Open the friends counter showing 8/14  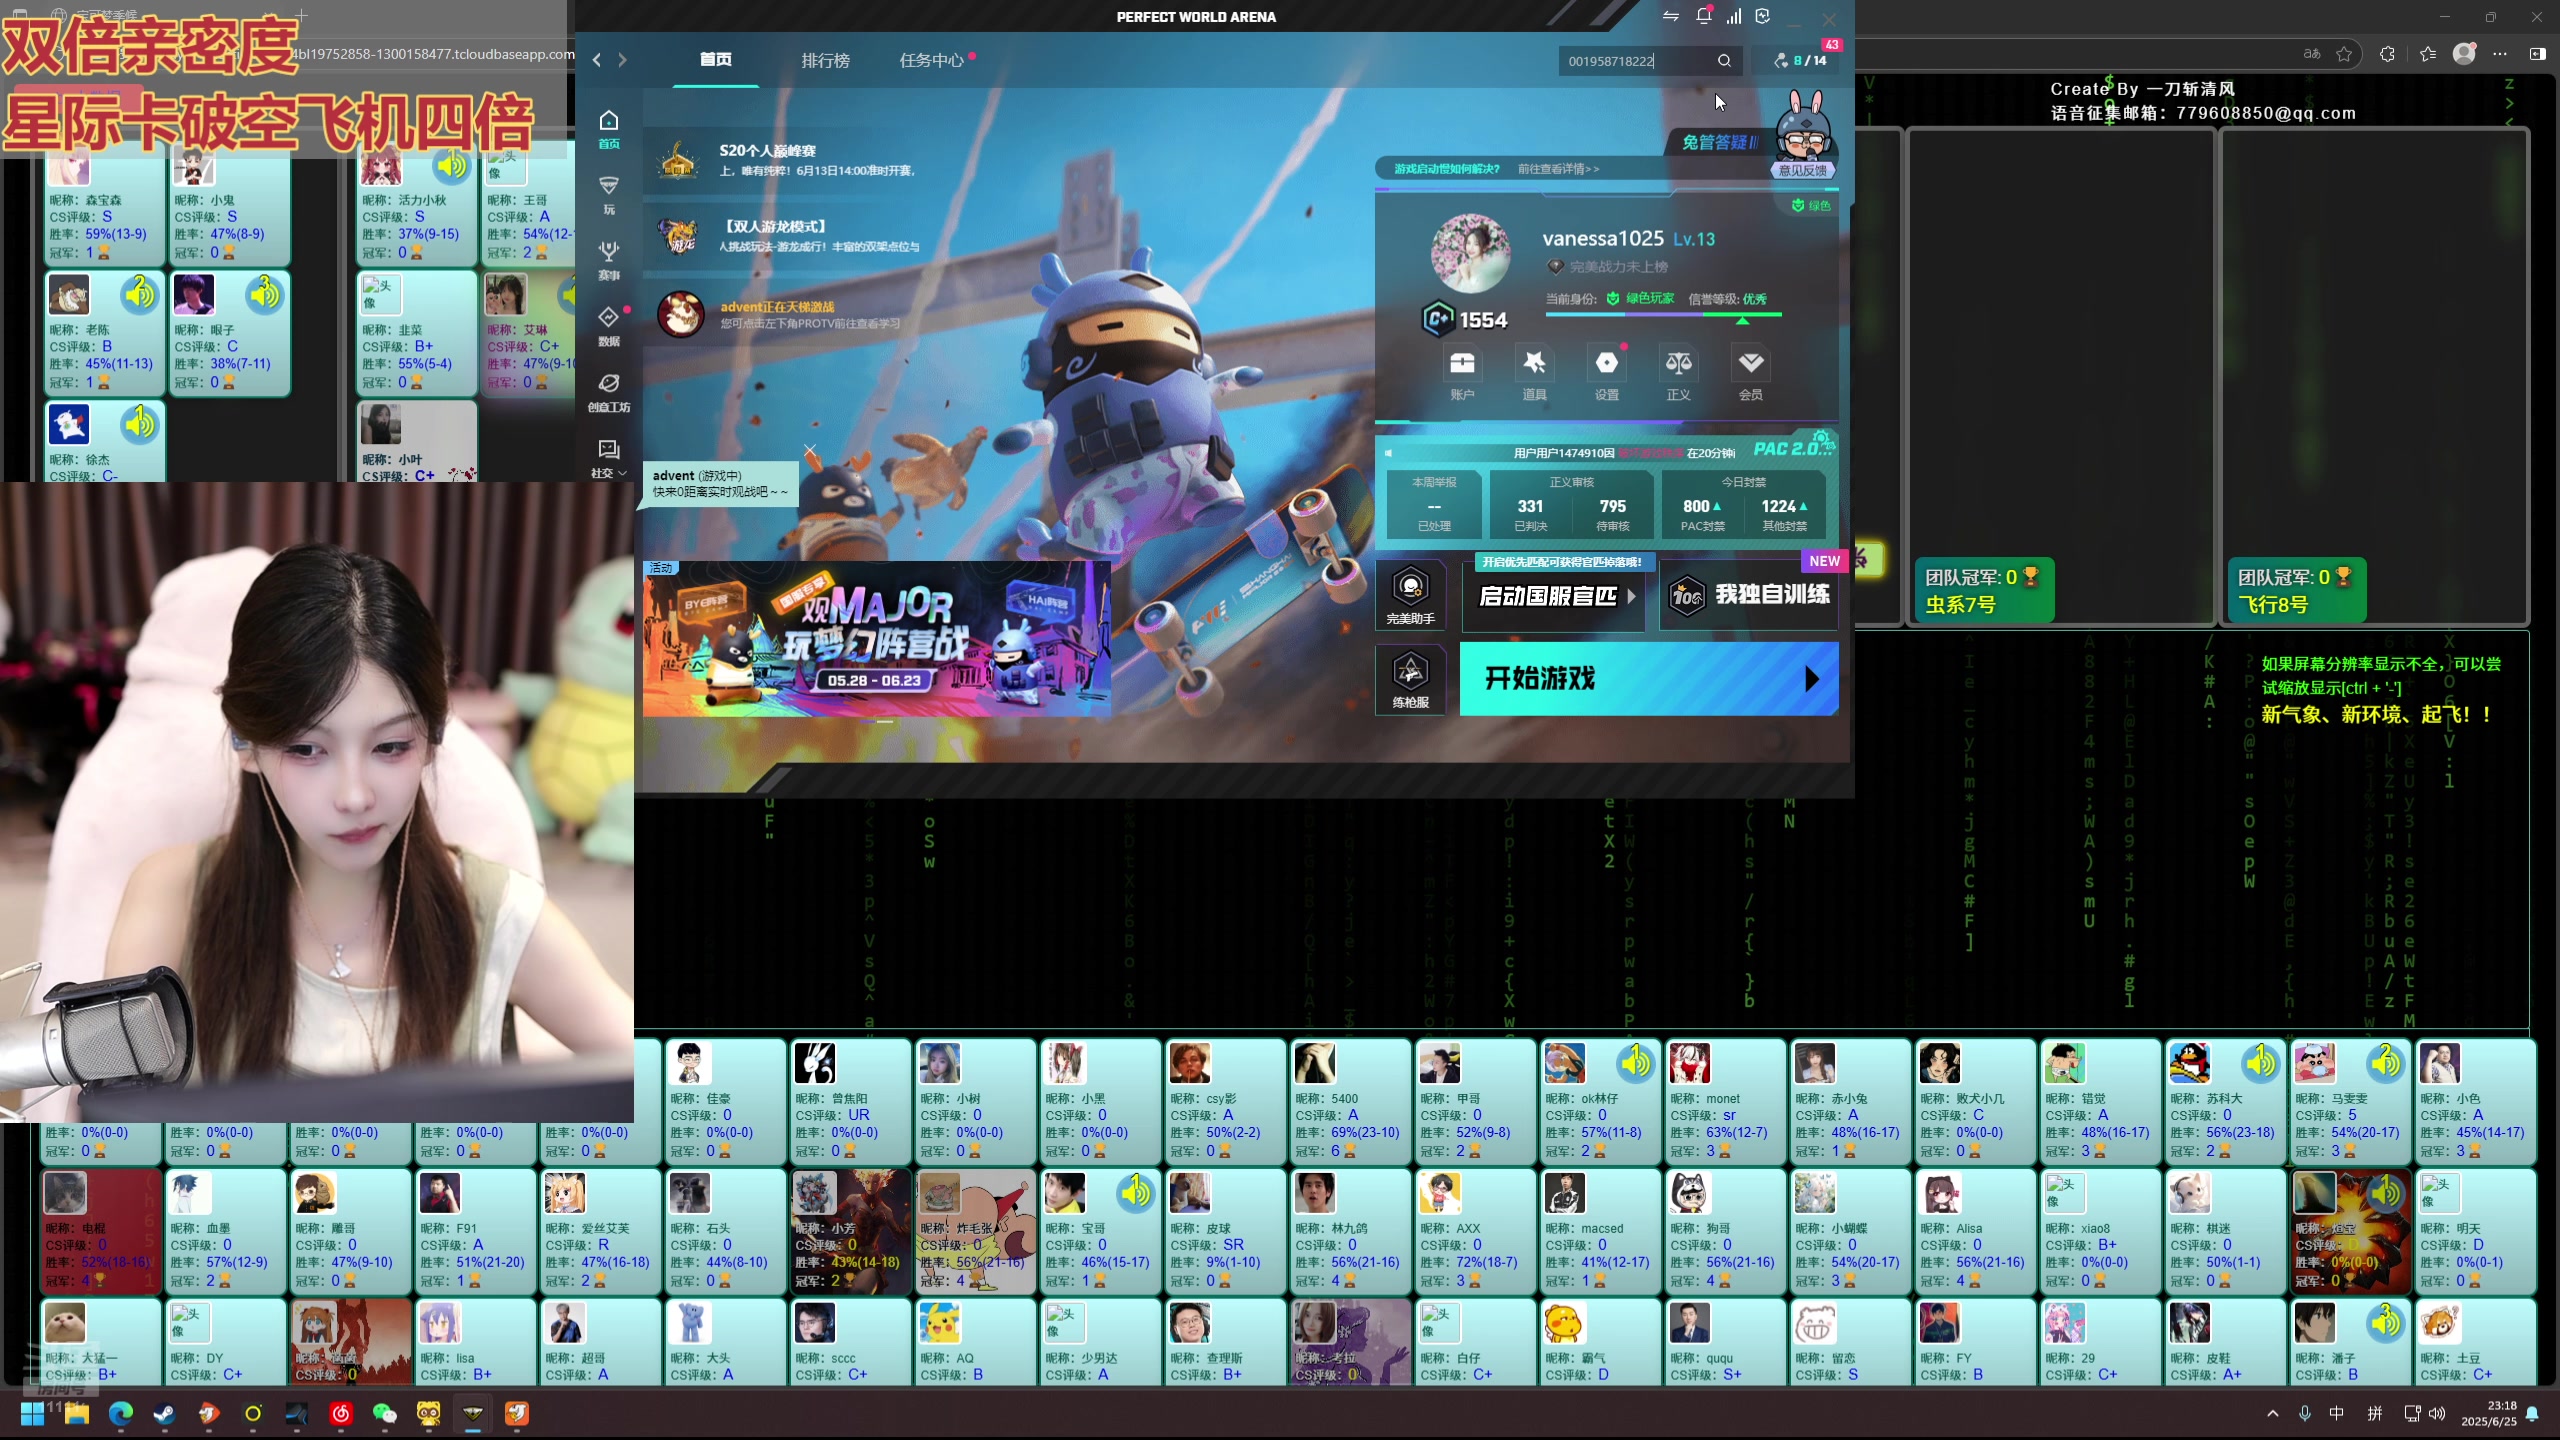click(1801, 61)
